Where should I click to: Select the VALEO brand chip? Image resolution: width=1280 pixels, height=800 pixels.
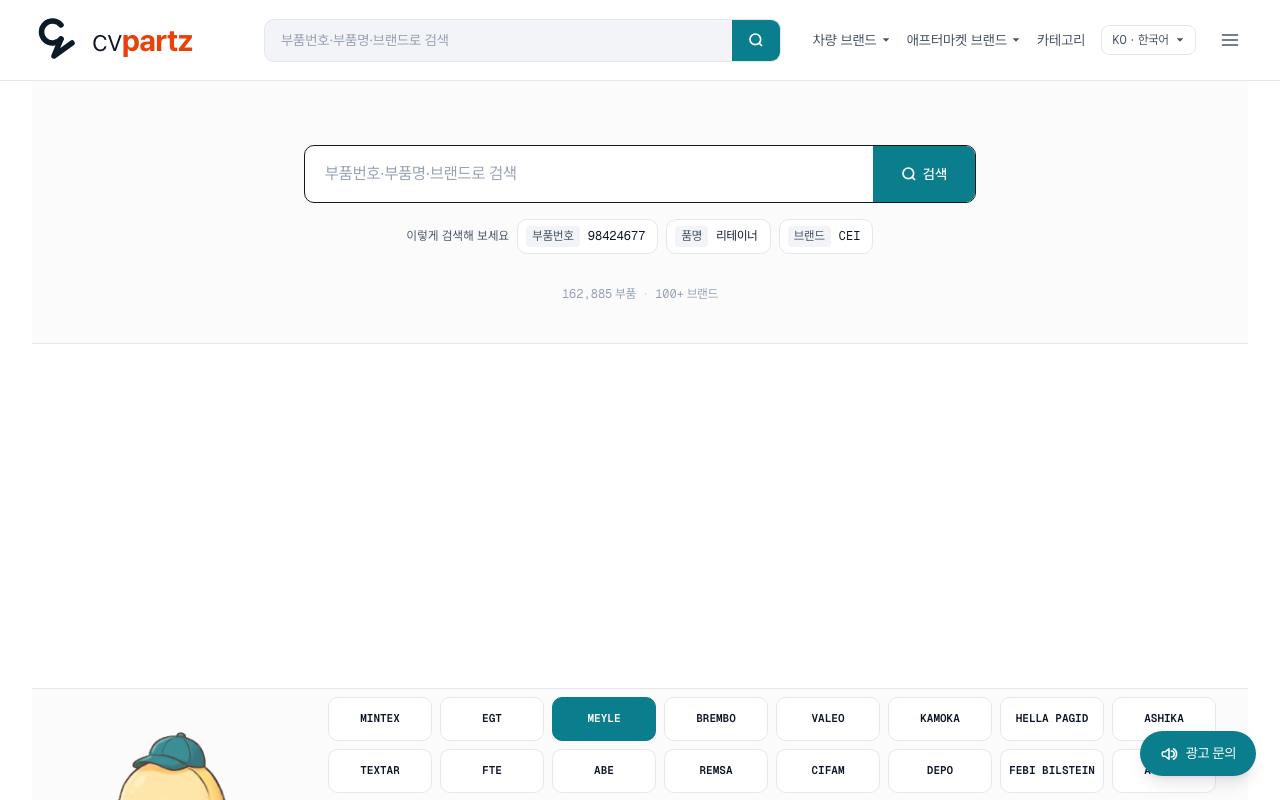coord(828,719)
